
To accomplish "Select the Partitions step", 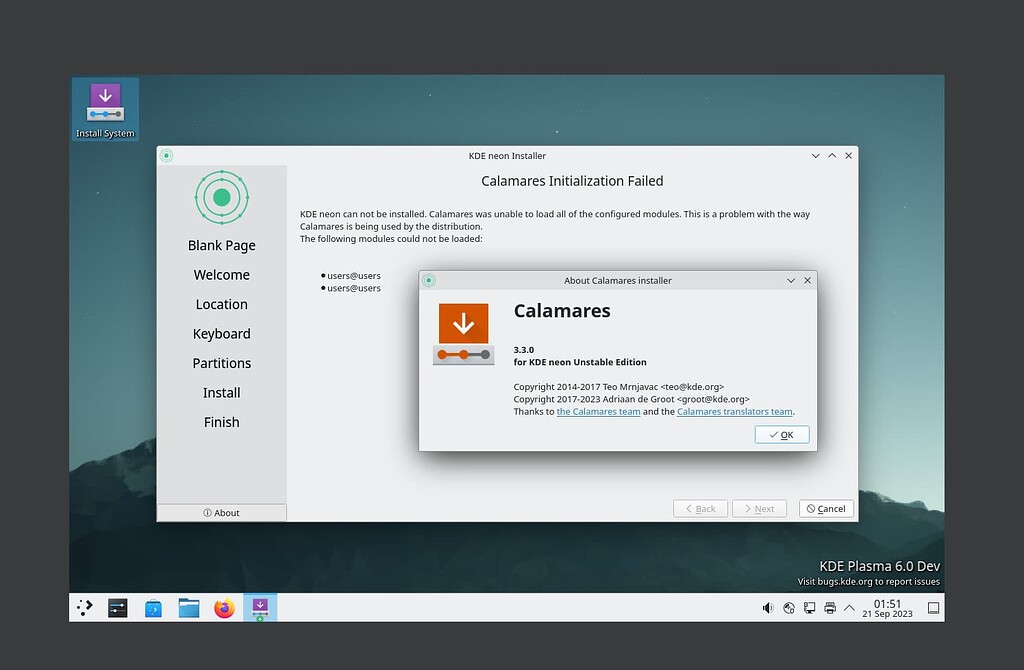I will [221, 363].
